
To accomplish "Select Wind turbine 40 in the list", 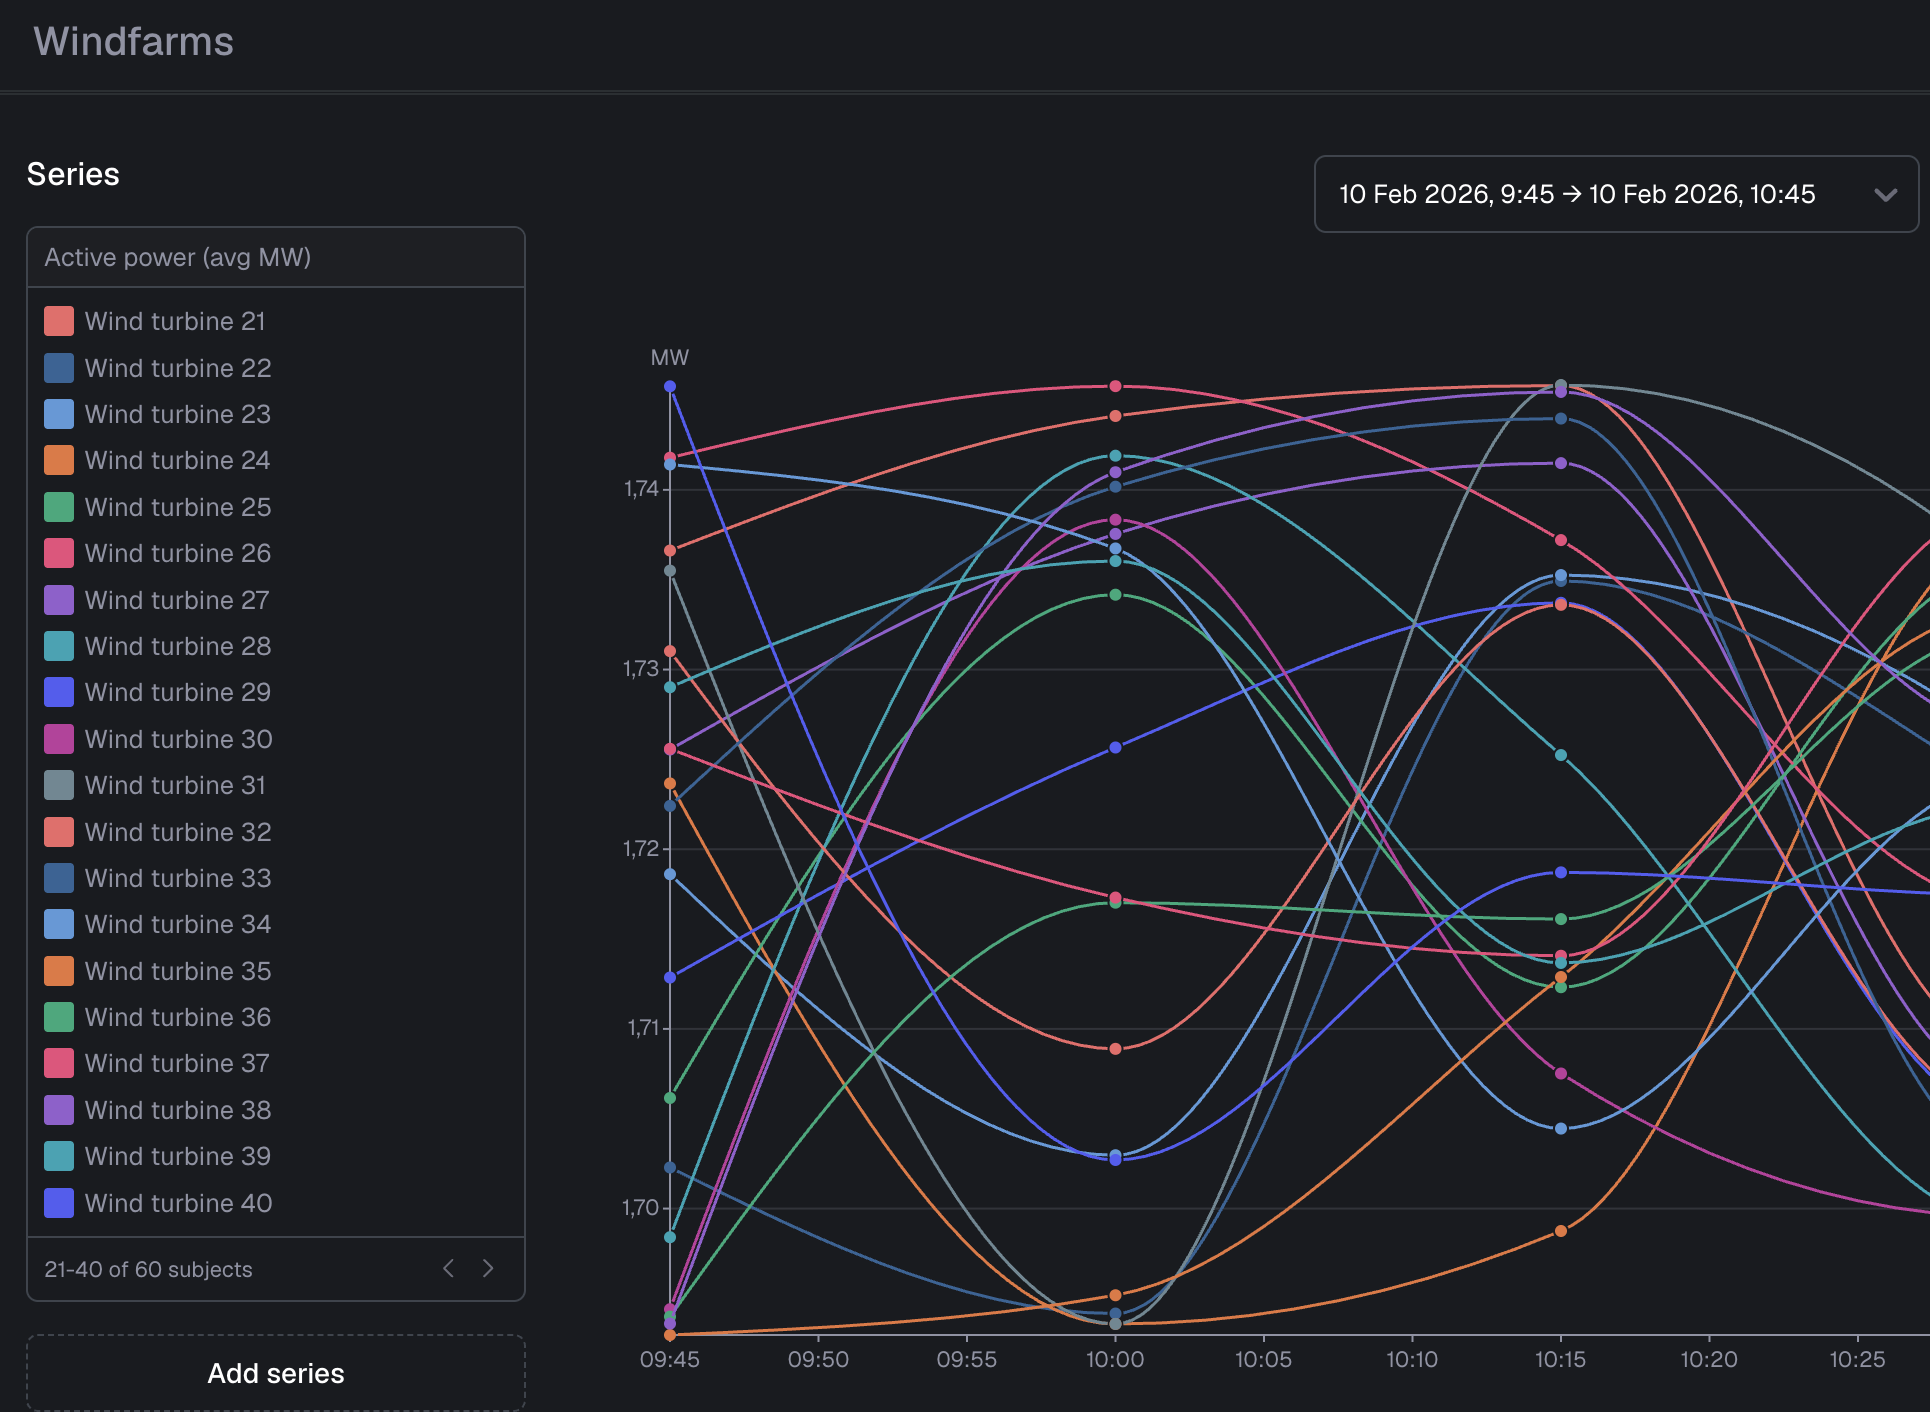I will click(x=178, y=1203).
